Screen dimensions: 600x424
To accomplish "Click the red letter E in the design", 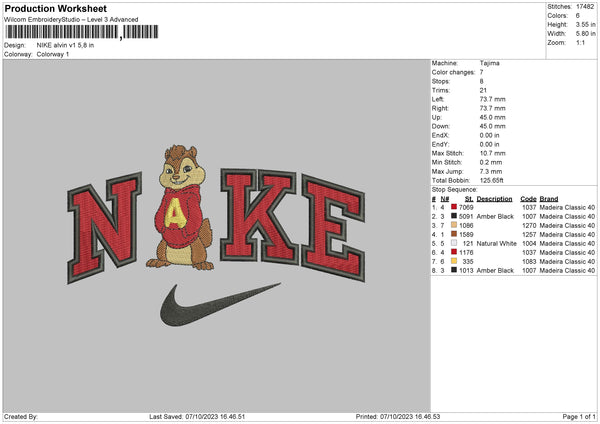I will [x=333, y=228].
